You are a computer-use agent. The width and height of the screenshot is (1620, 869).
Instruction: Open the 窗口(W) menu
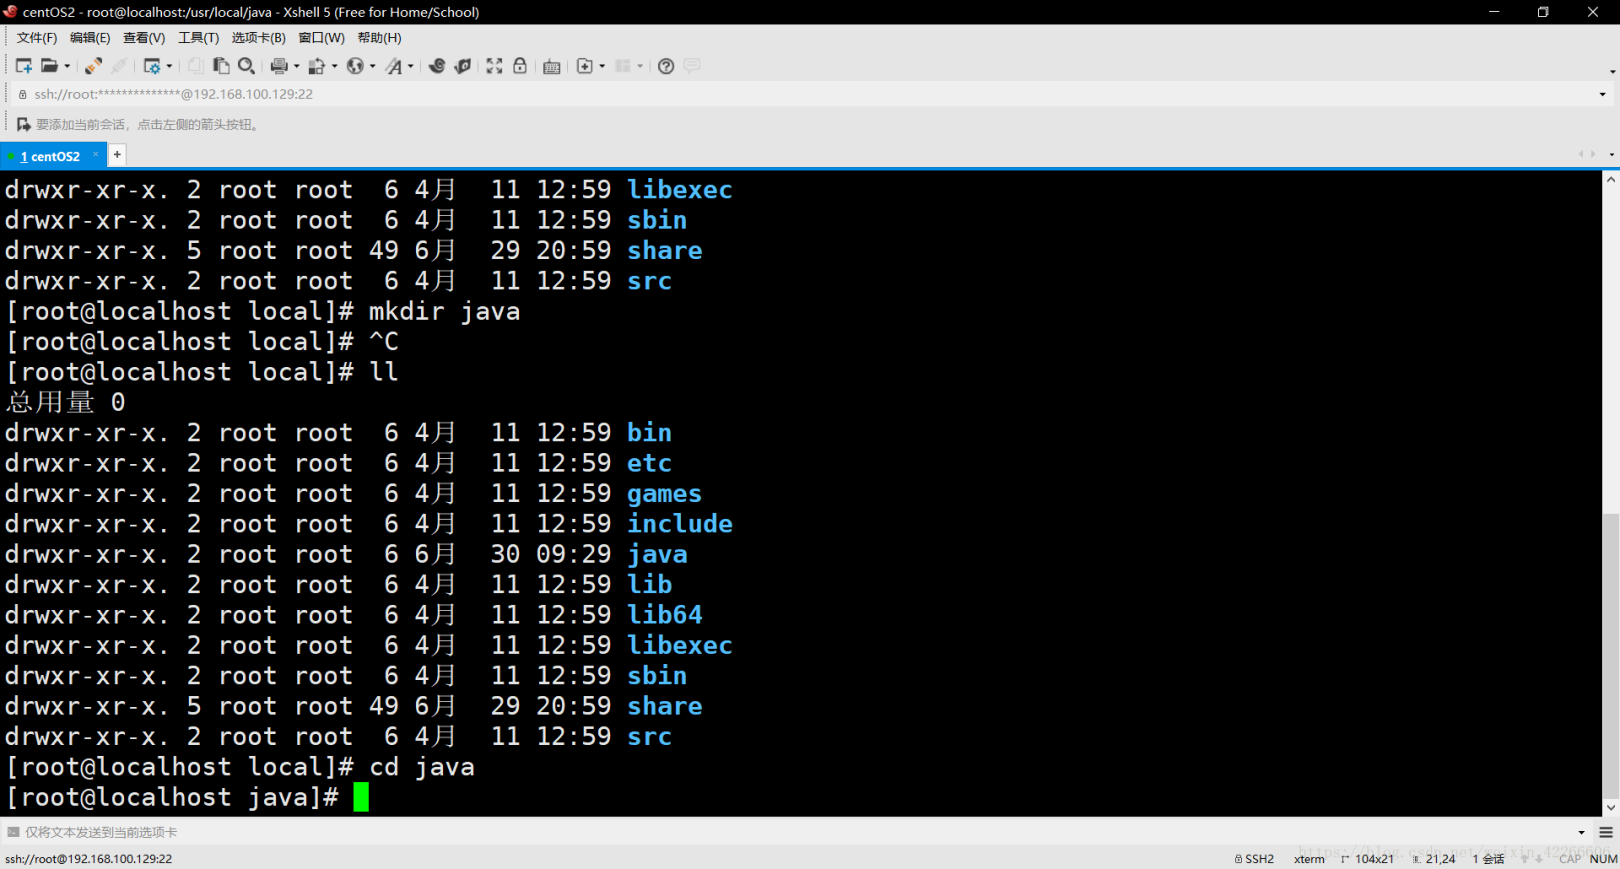point(321,38)
